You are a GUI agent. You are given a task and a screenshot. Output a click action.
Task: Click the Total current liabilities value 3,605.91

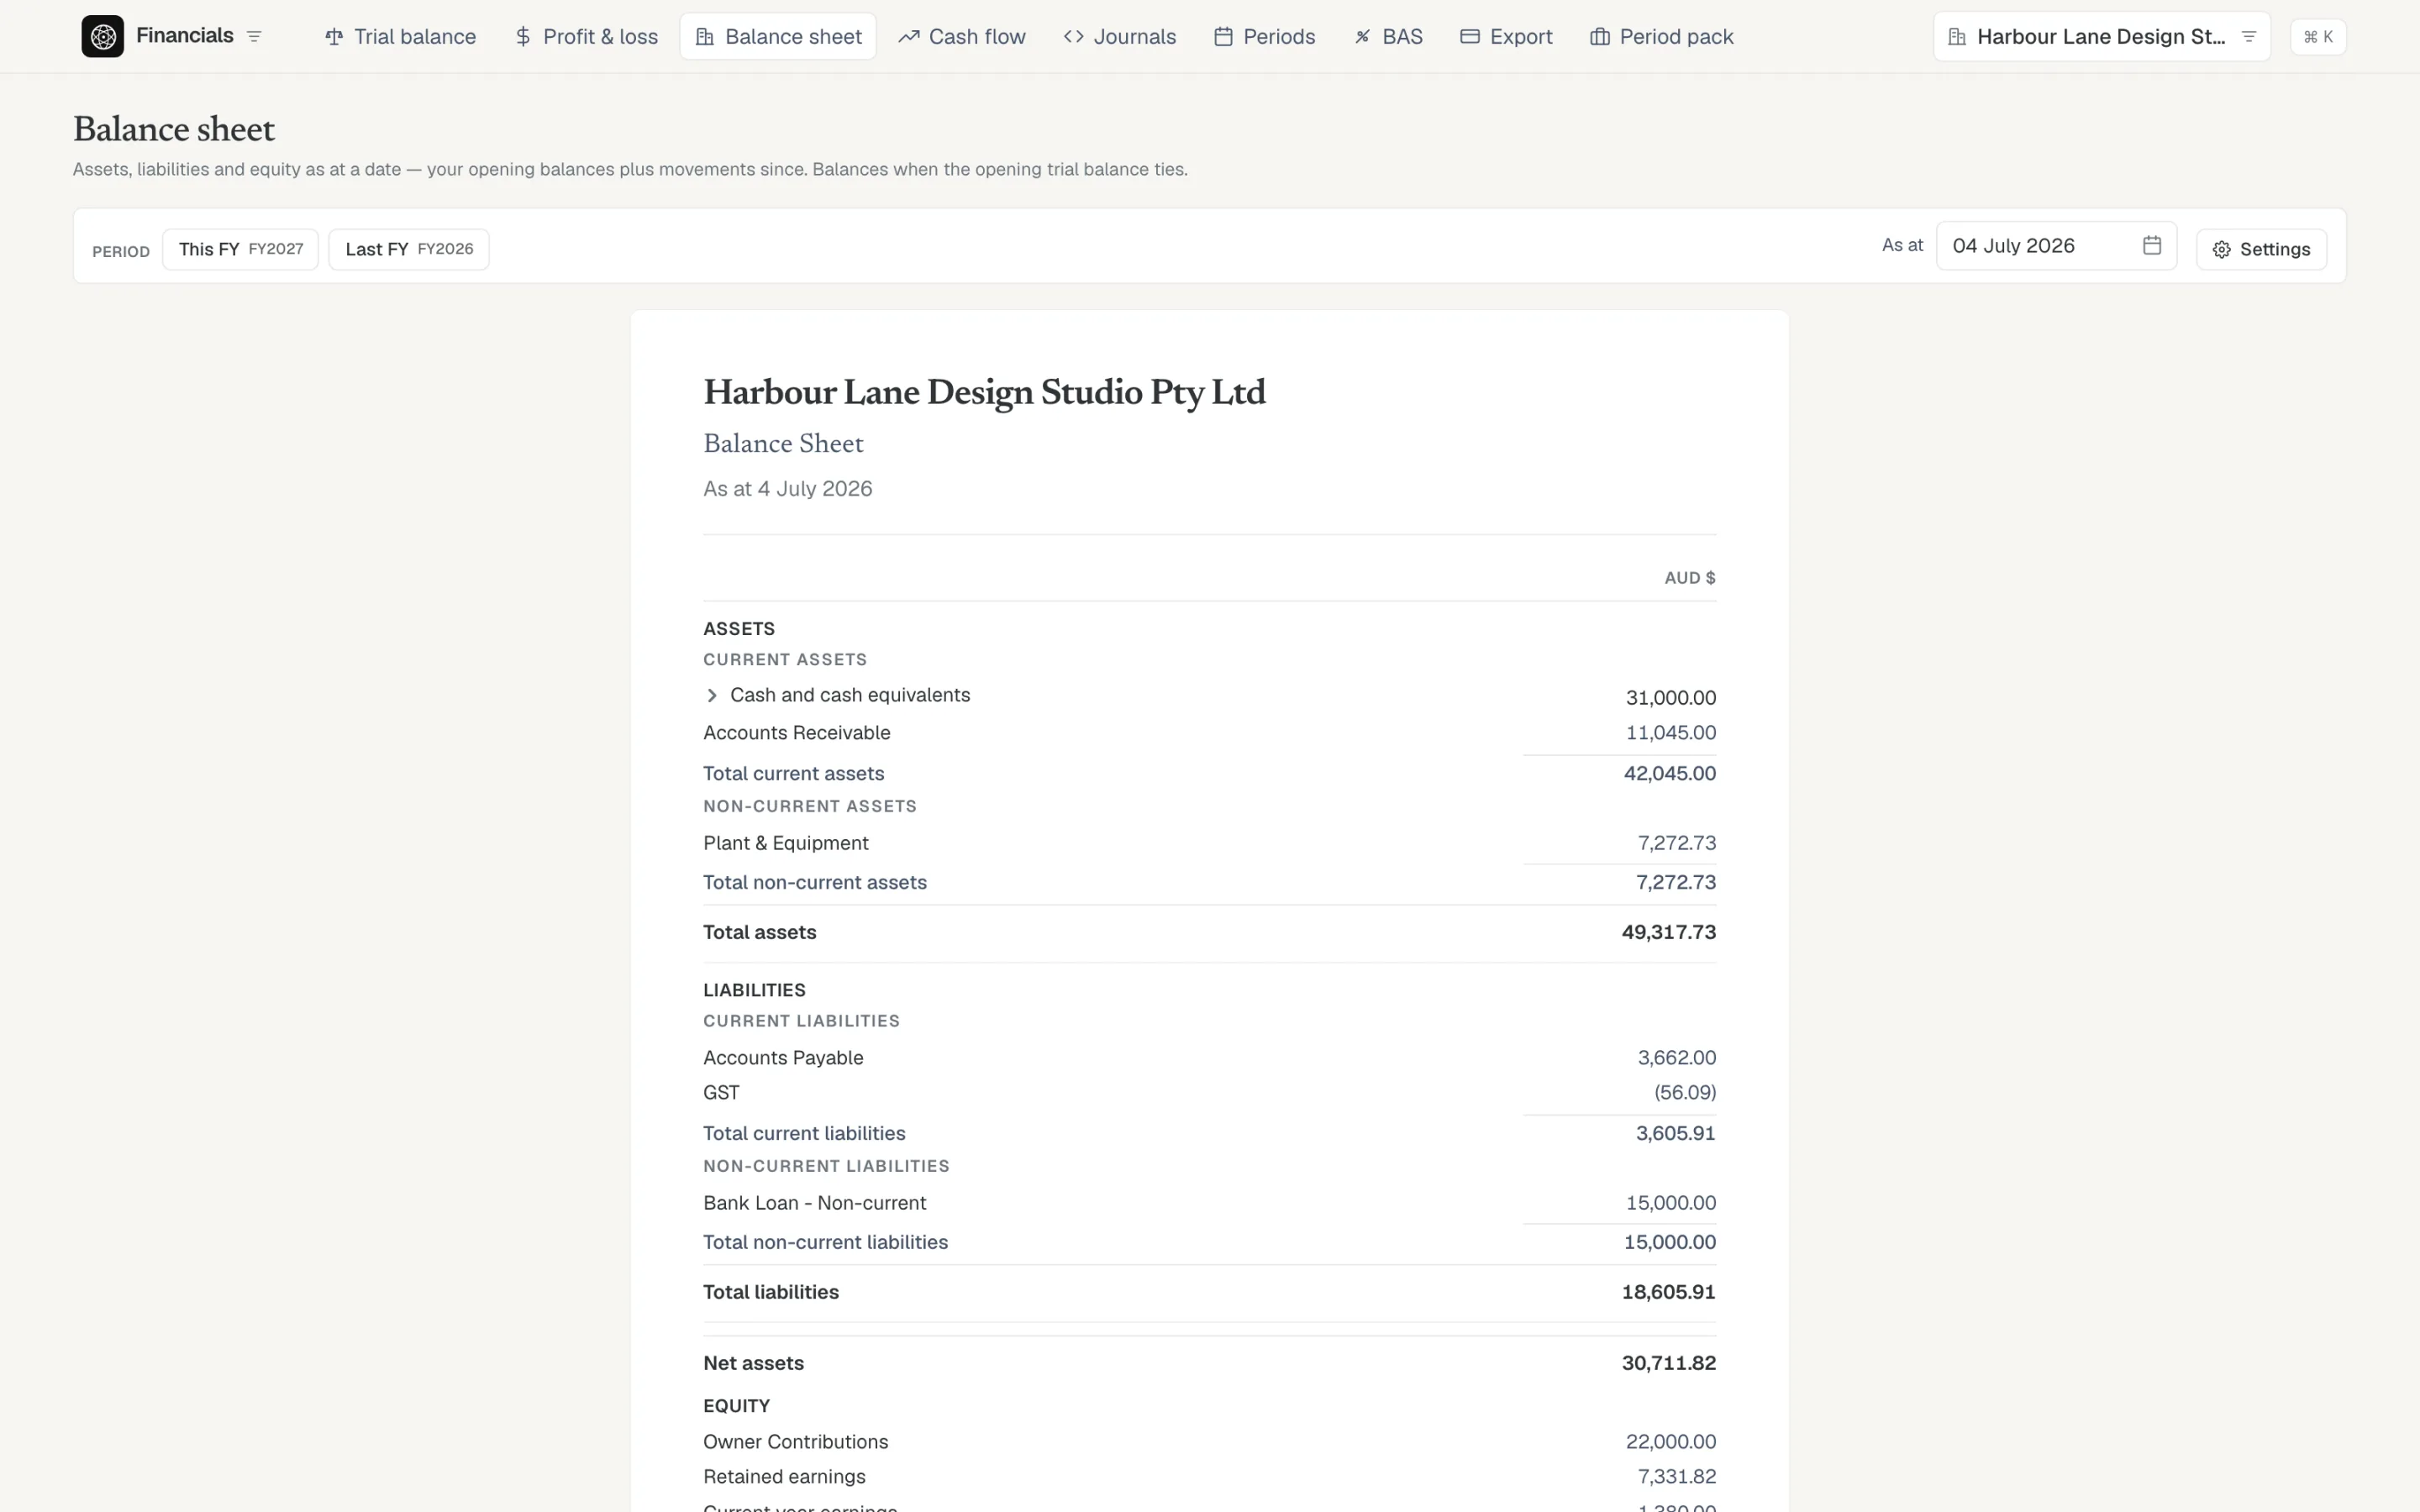coord(1675,1134)
